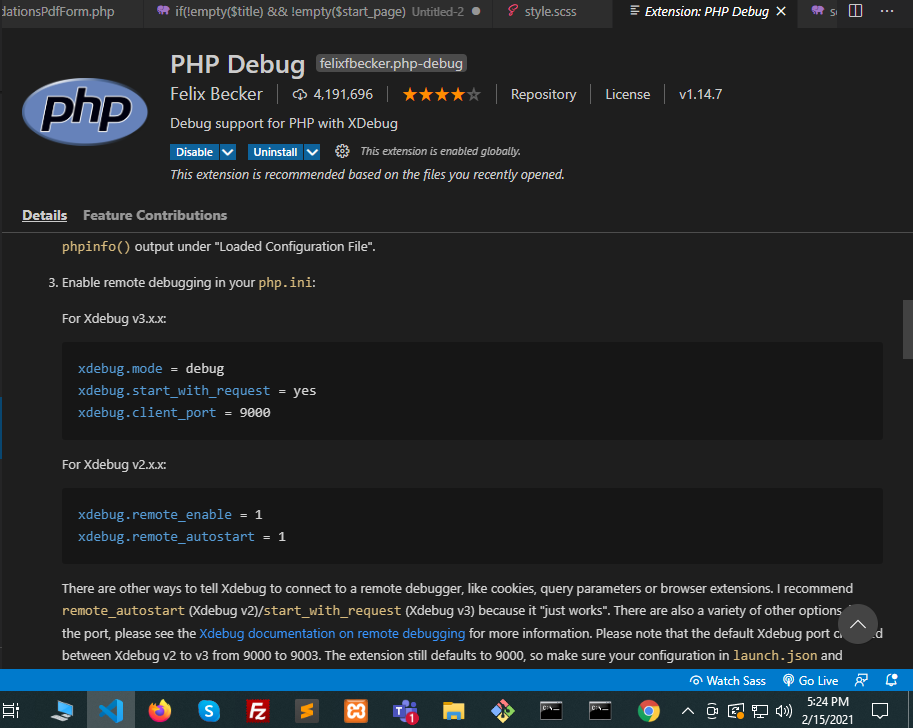The width and height of the screenshot is (913, 728).
Task: Click the download count cloud icon
Action: 299,94
